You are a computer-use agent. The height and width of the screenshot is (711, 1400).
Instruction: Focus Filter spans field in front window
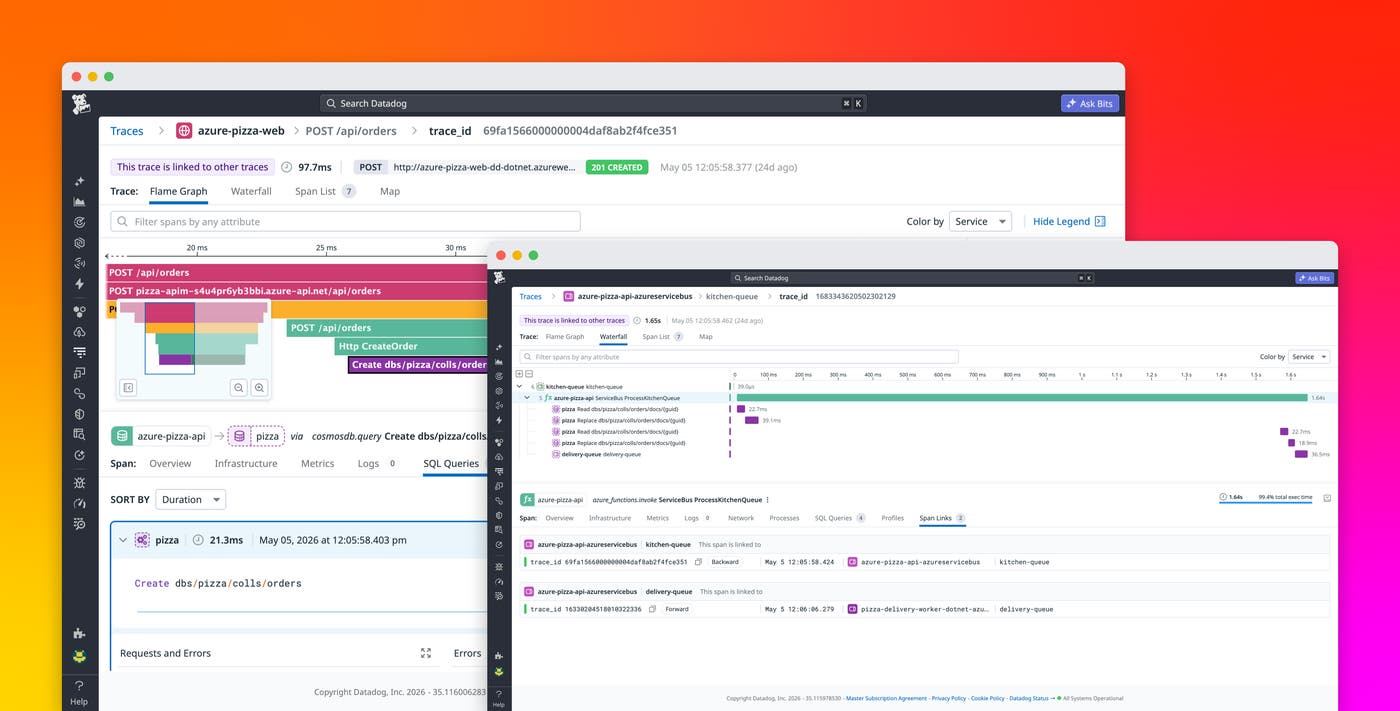738,357
